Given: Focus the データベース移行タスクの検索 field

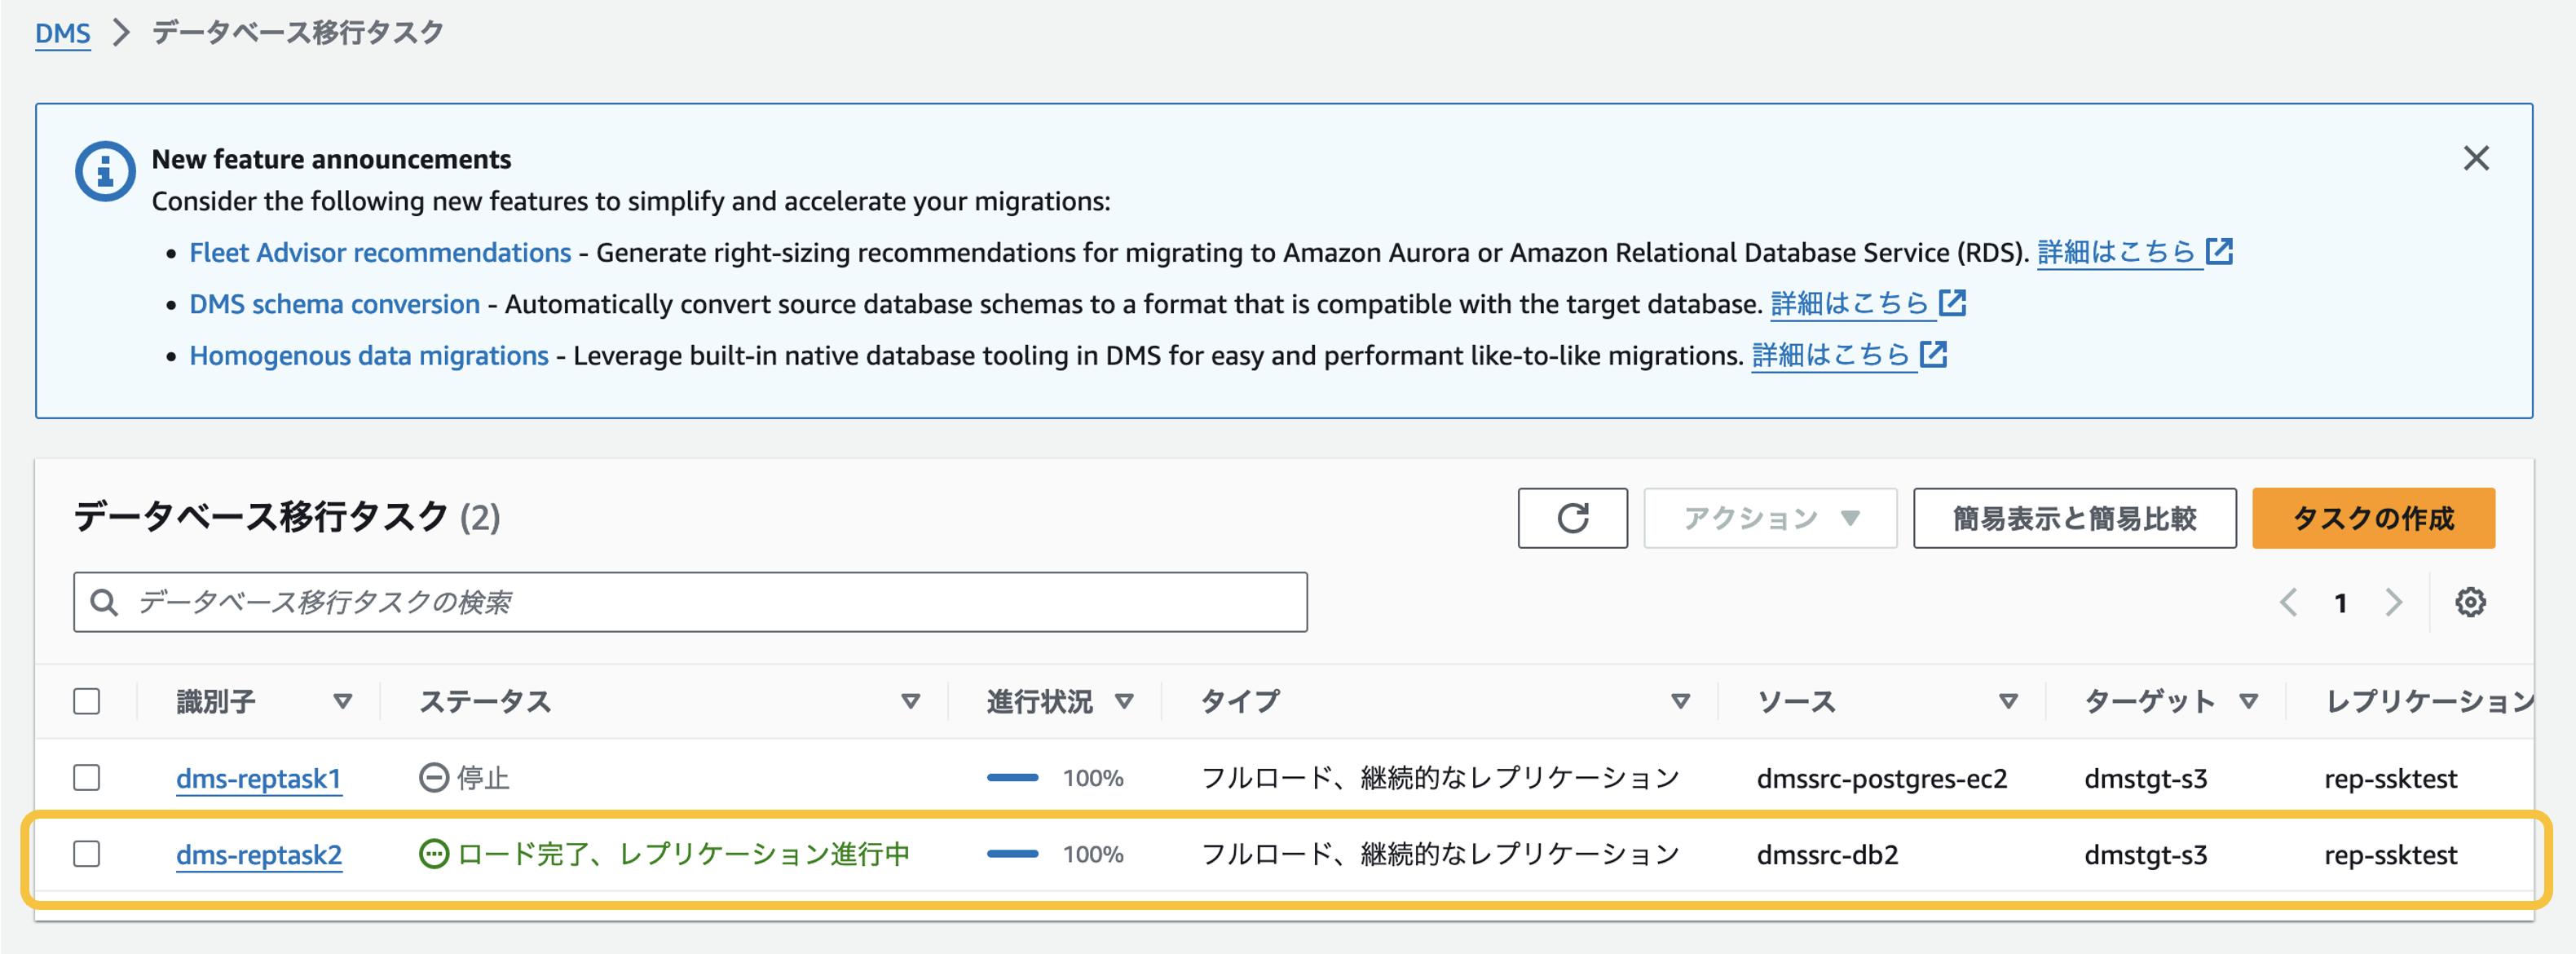Looking at the screenshot, I should click(x=690, y=602).
